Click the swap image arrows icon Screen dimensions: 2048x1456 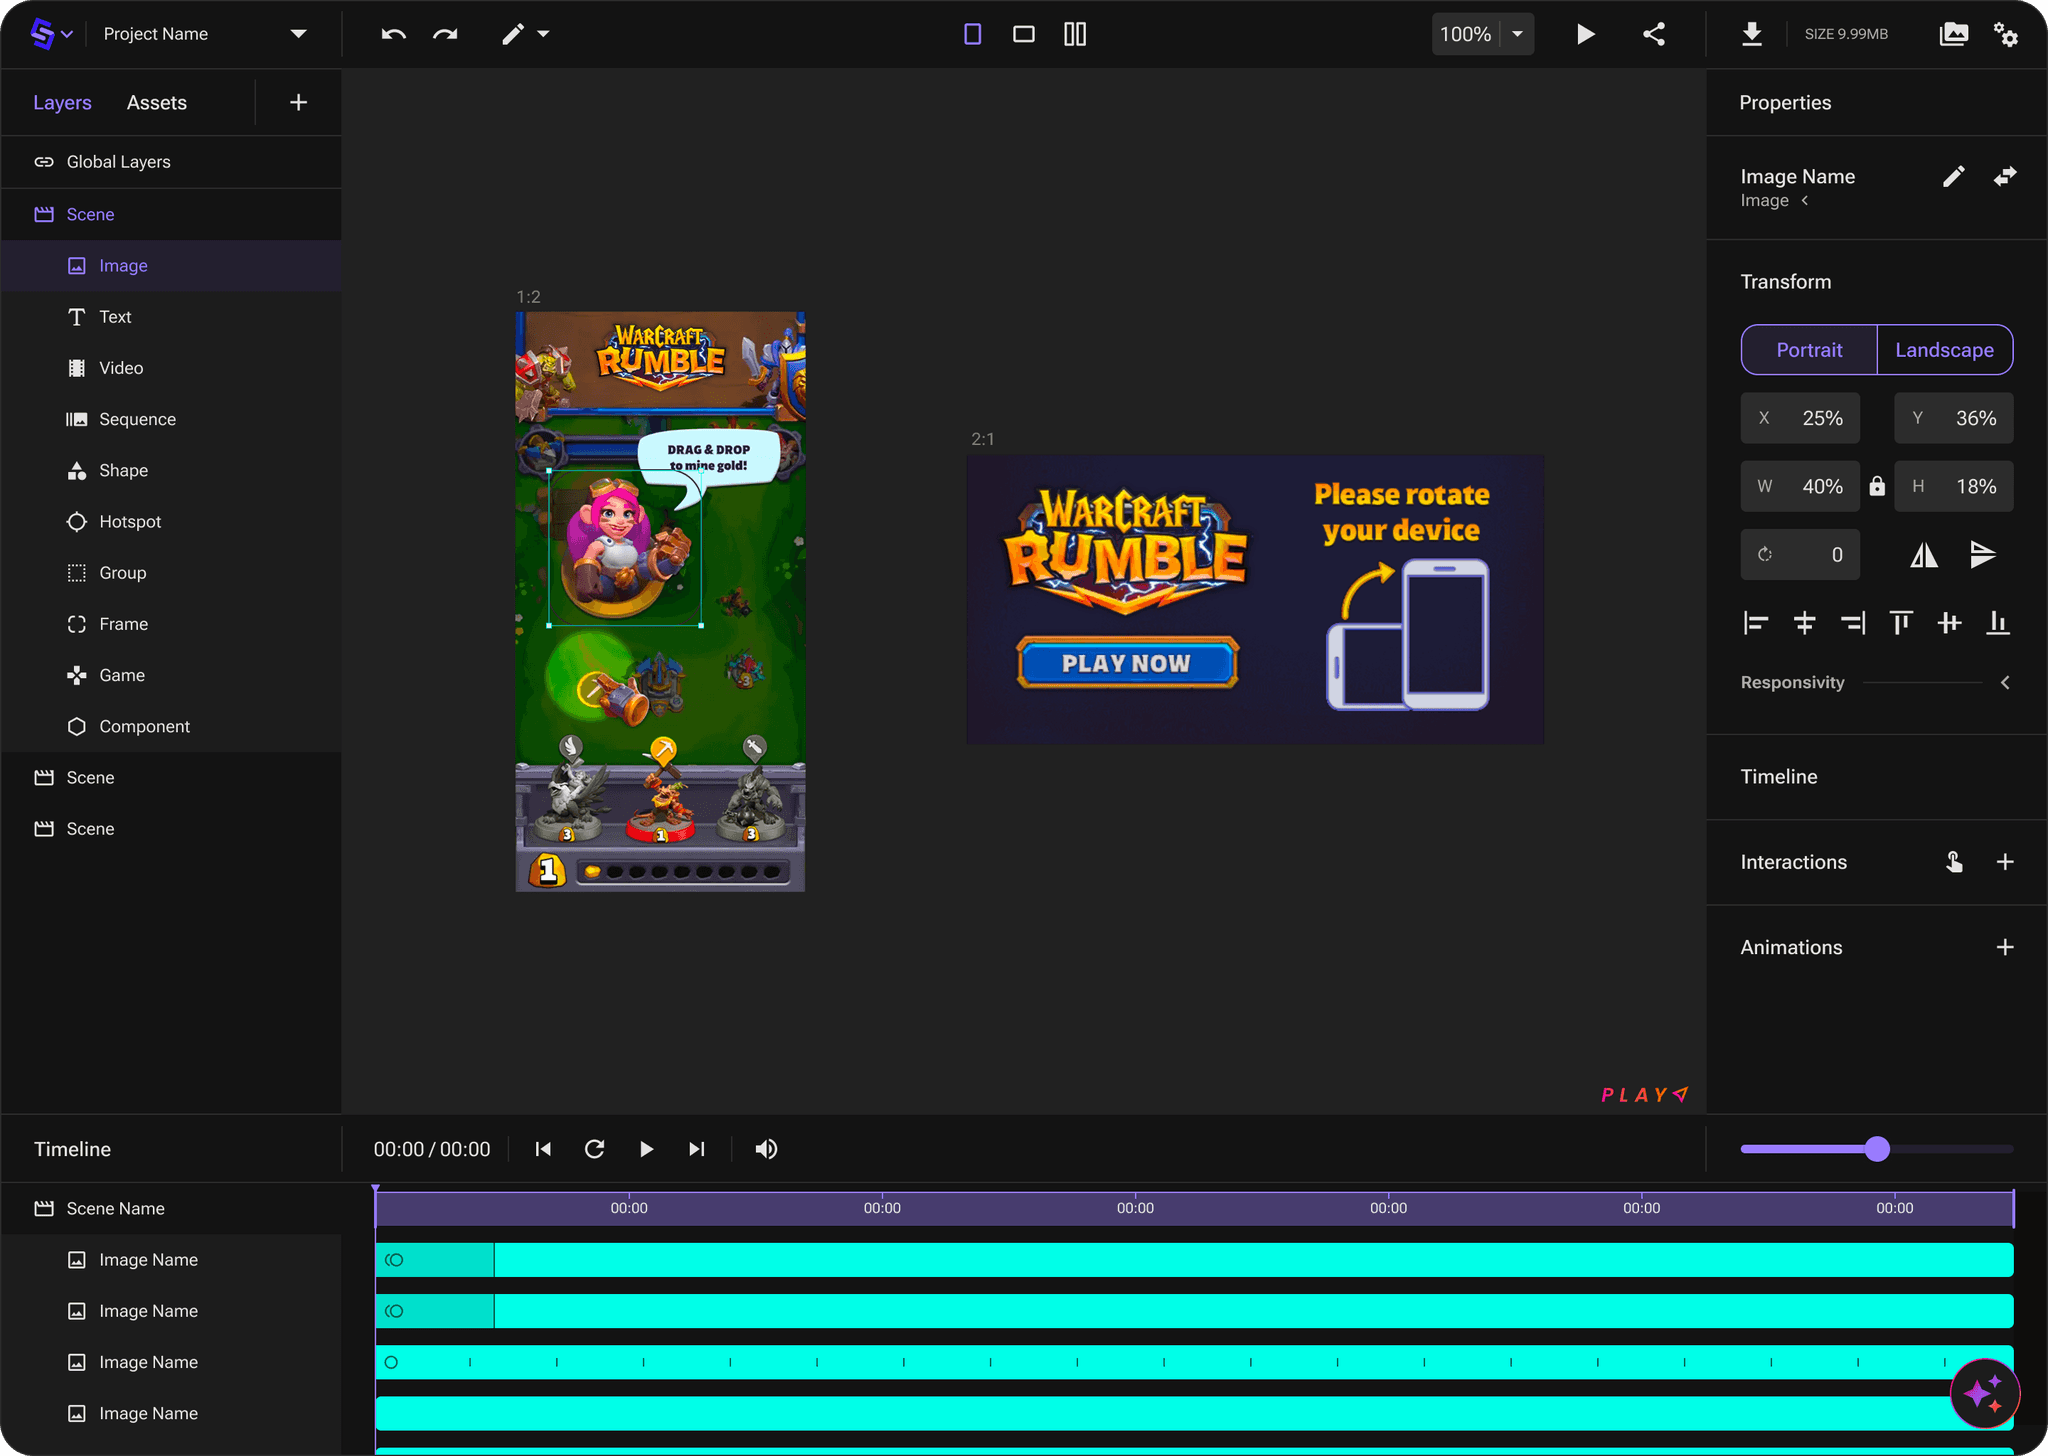(x=2005, y=177)
